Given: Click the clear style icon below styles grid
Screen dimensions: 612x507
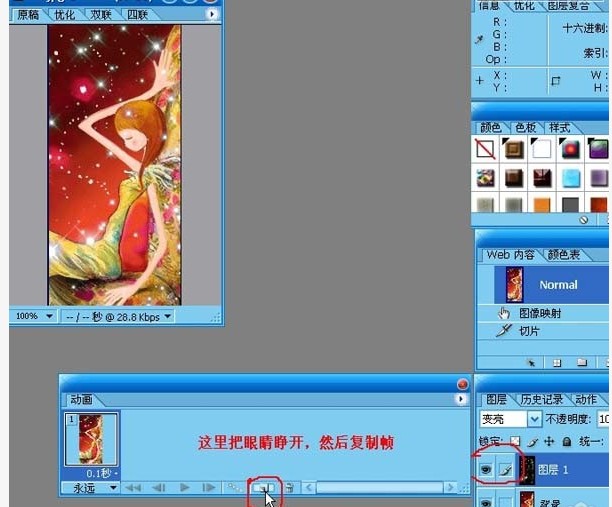Looking at the screenshot, I should (584, 220).
